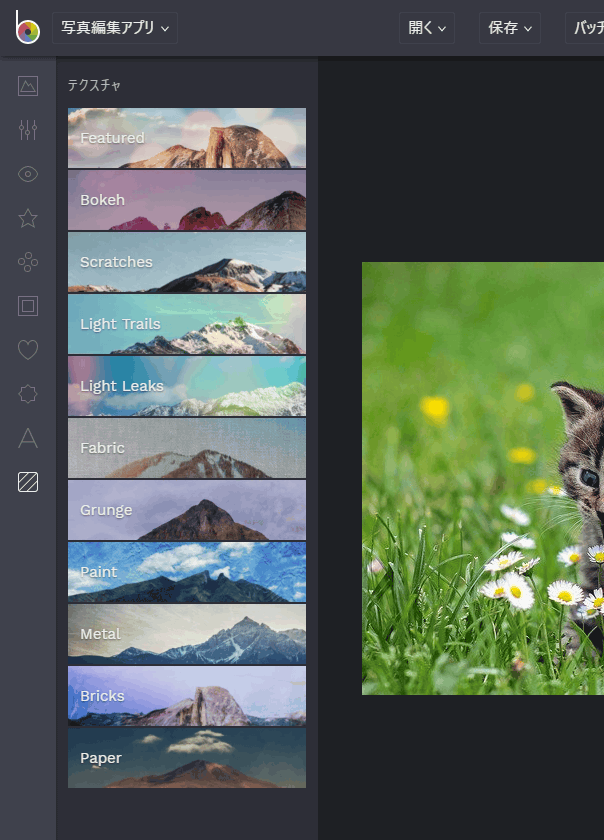Select the Bokeh texture category
This screenshot has height=840, width=604.
[187, 200]
